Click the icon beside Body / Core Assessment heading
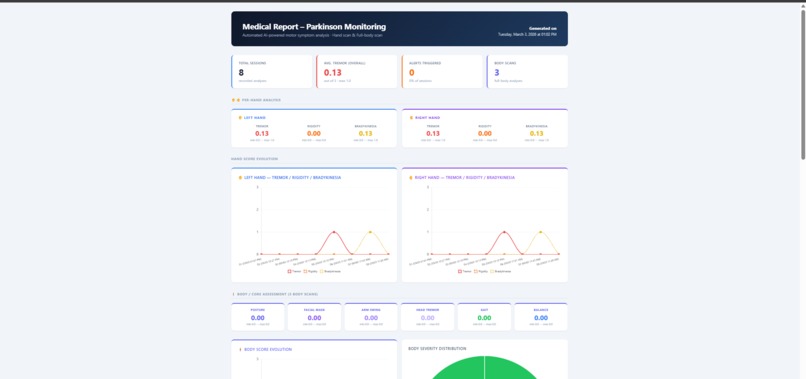This screenshot has height=379, width=806. [233, 294]
